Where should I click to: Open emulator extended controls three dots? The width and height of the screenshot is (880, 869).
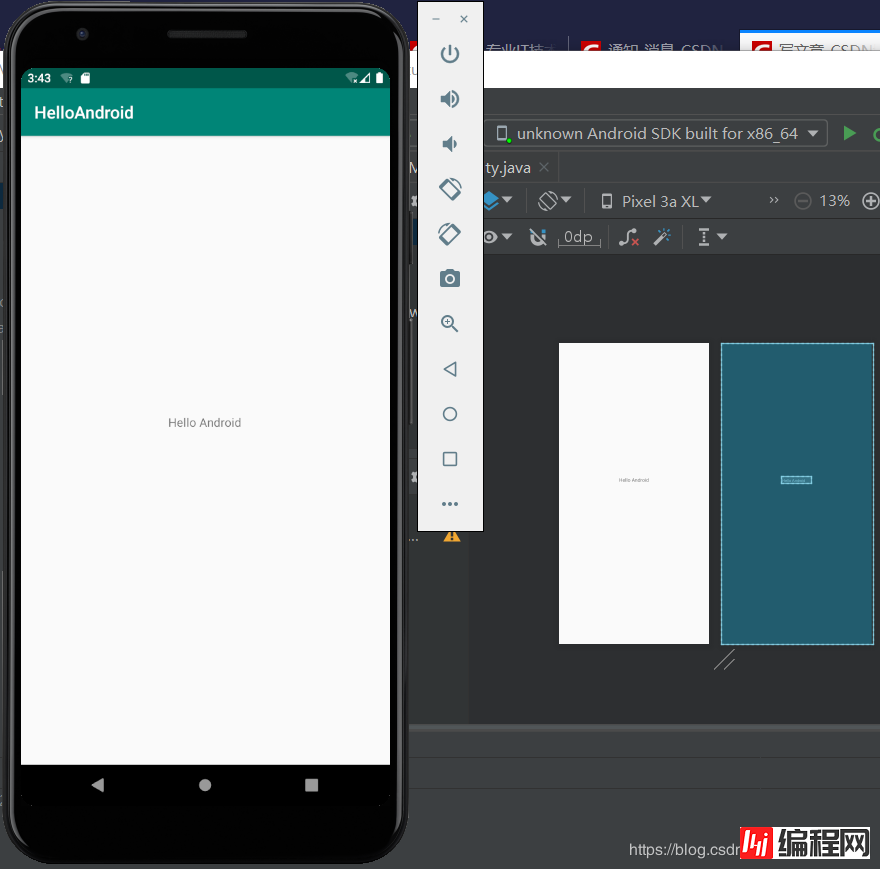[x=450, y=504]
